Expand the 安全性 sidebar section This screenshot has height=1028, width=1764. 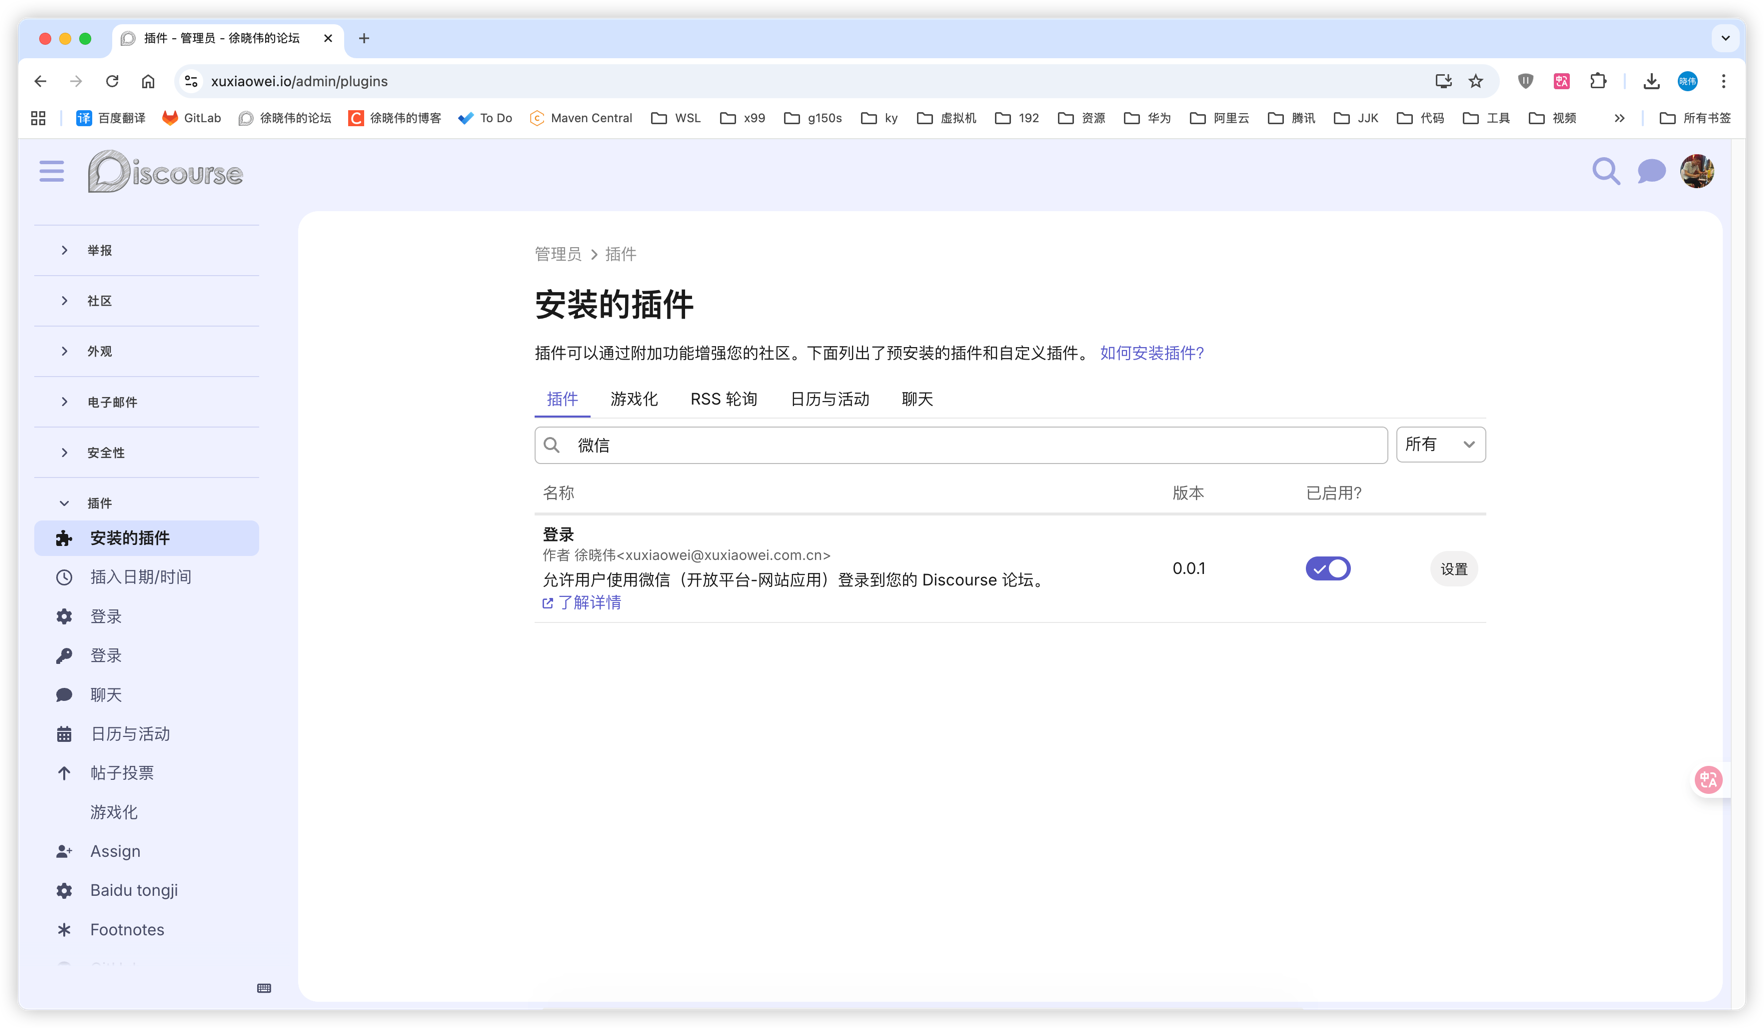(105, 453)
